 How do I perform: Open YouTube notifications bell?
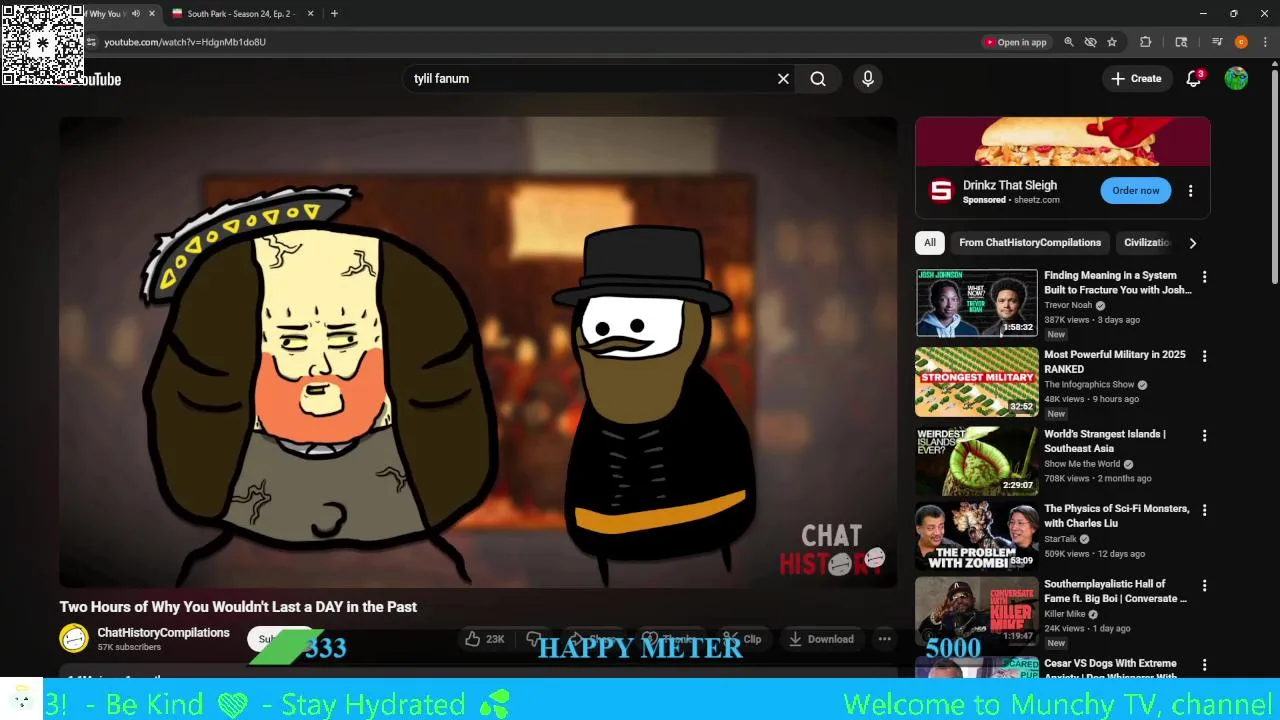pyautogui.click(x=1194, y=79)
